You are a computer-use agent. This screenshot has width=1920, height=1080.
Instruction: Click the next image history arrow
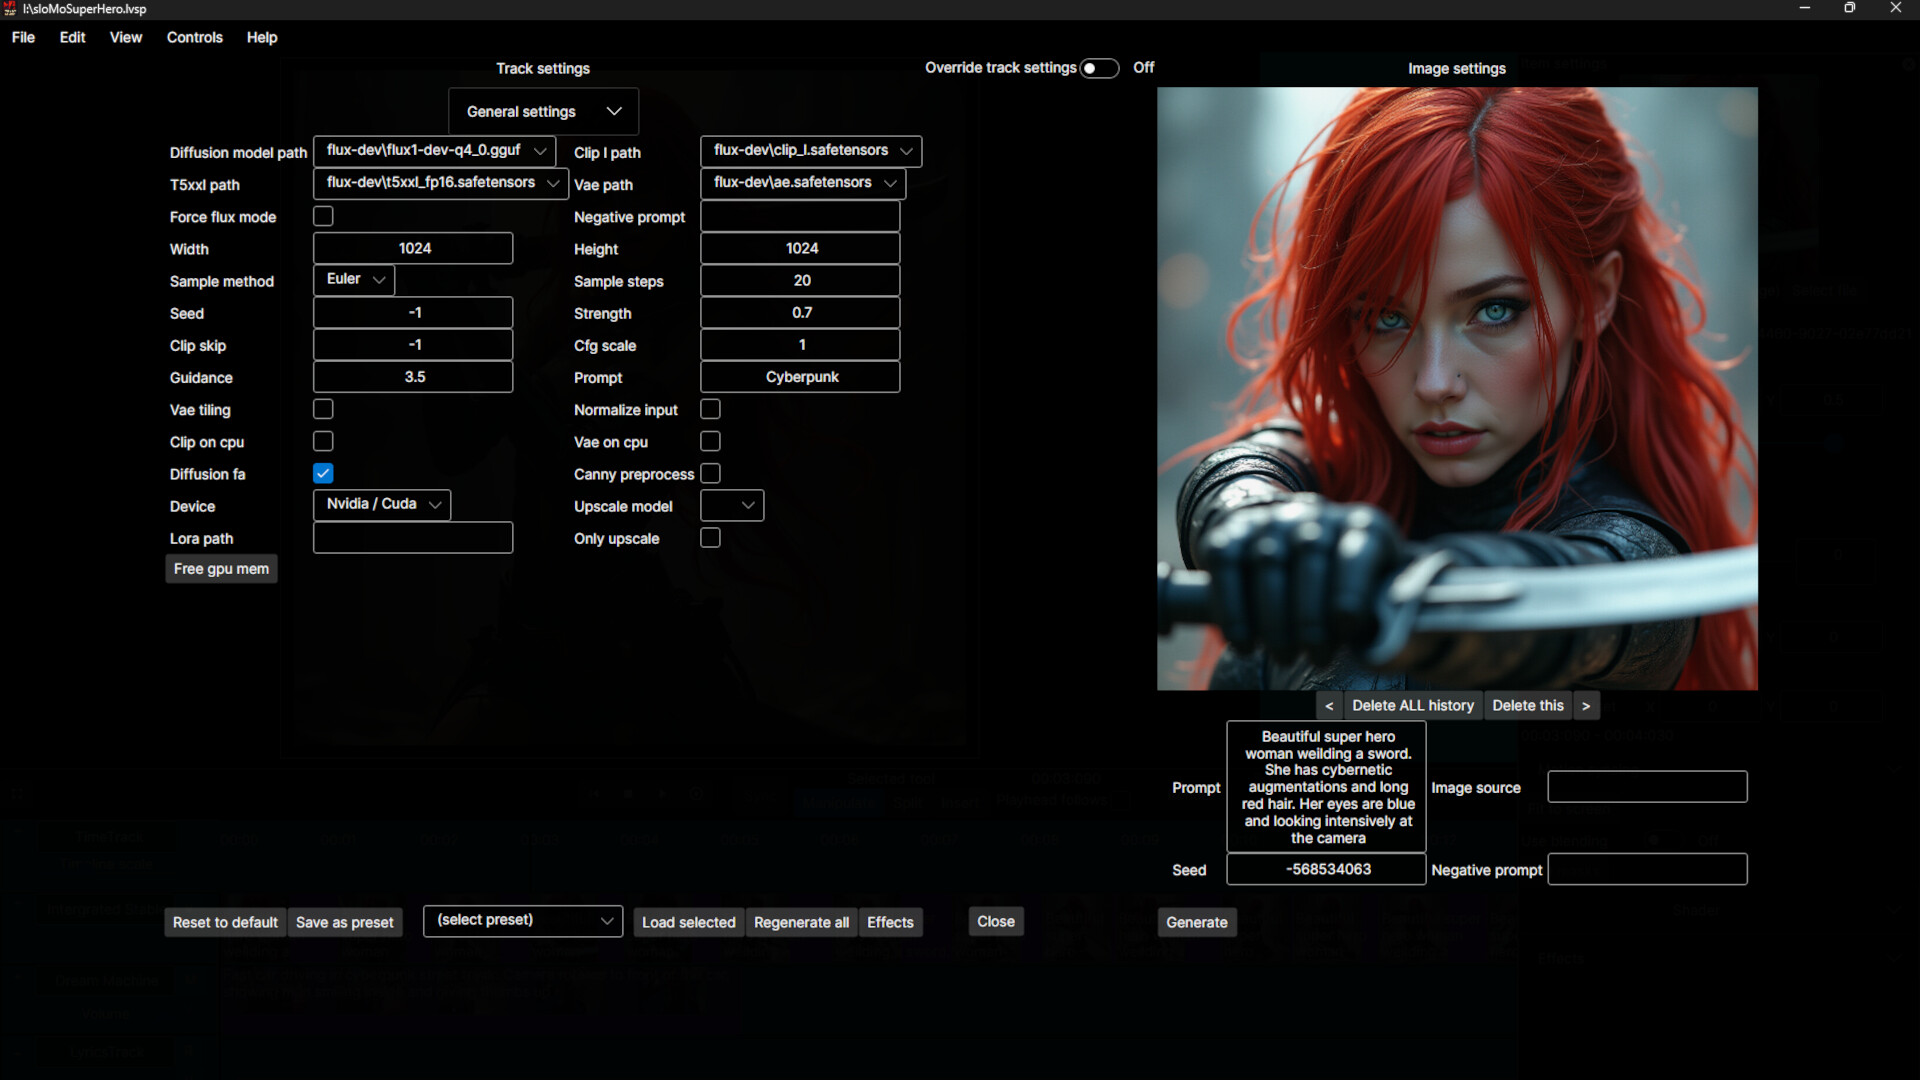tap(1586, 705)
